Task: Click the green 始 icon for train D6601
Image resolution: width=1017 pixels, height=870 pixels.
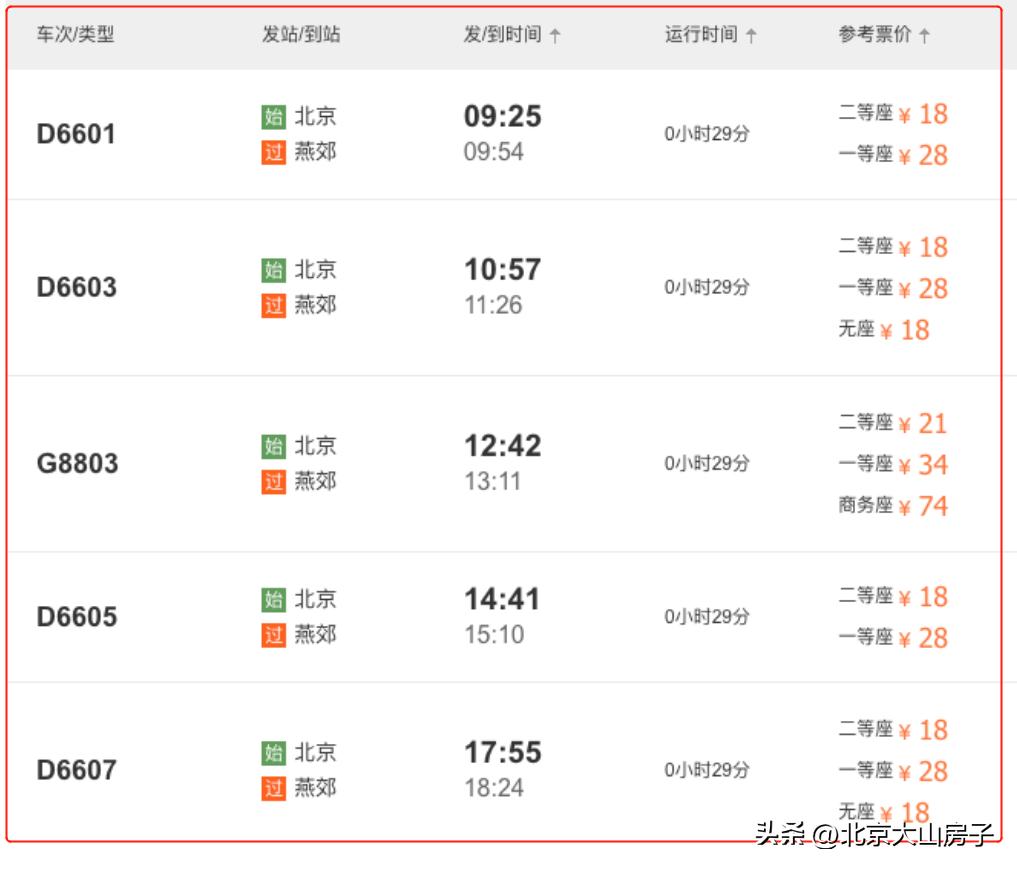Action: point(273,117)
